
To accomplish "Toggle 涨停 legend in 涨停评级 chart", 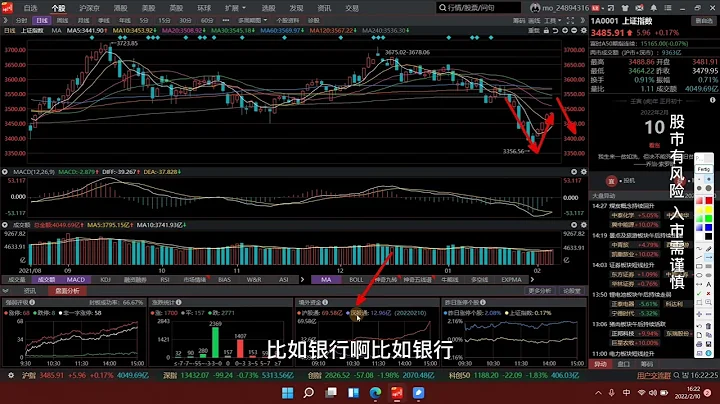I will pos(17,313).
